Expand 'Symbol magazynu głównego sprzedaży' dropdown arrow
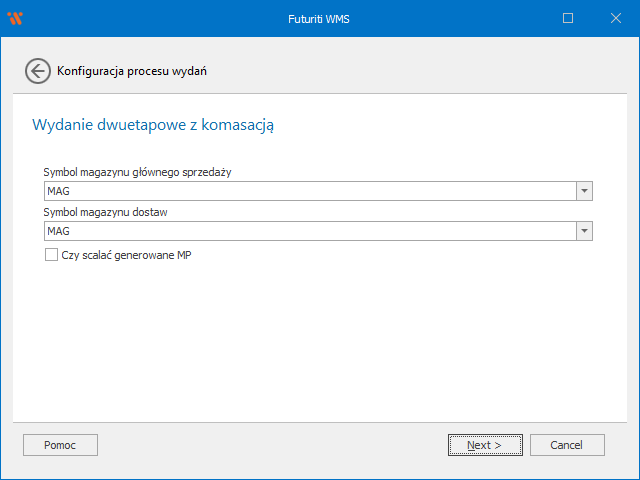 [584, 191]
